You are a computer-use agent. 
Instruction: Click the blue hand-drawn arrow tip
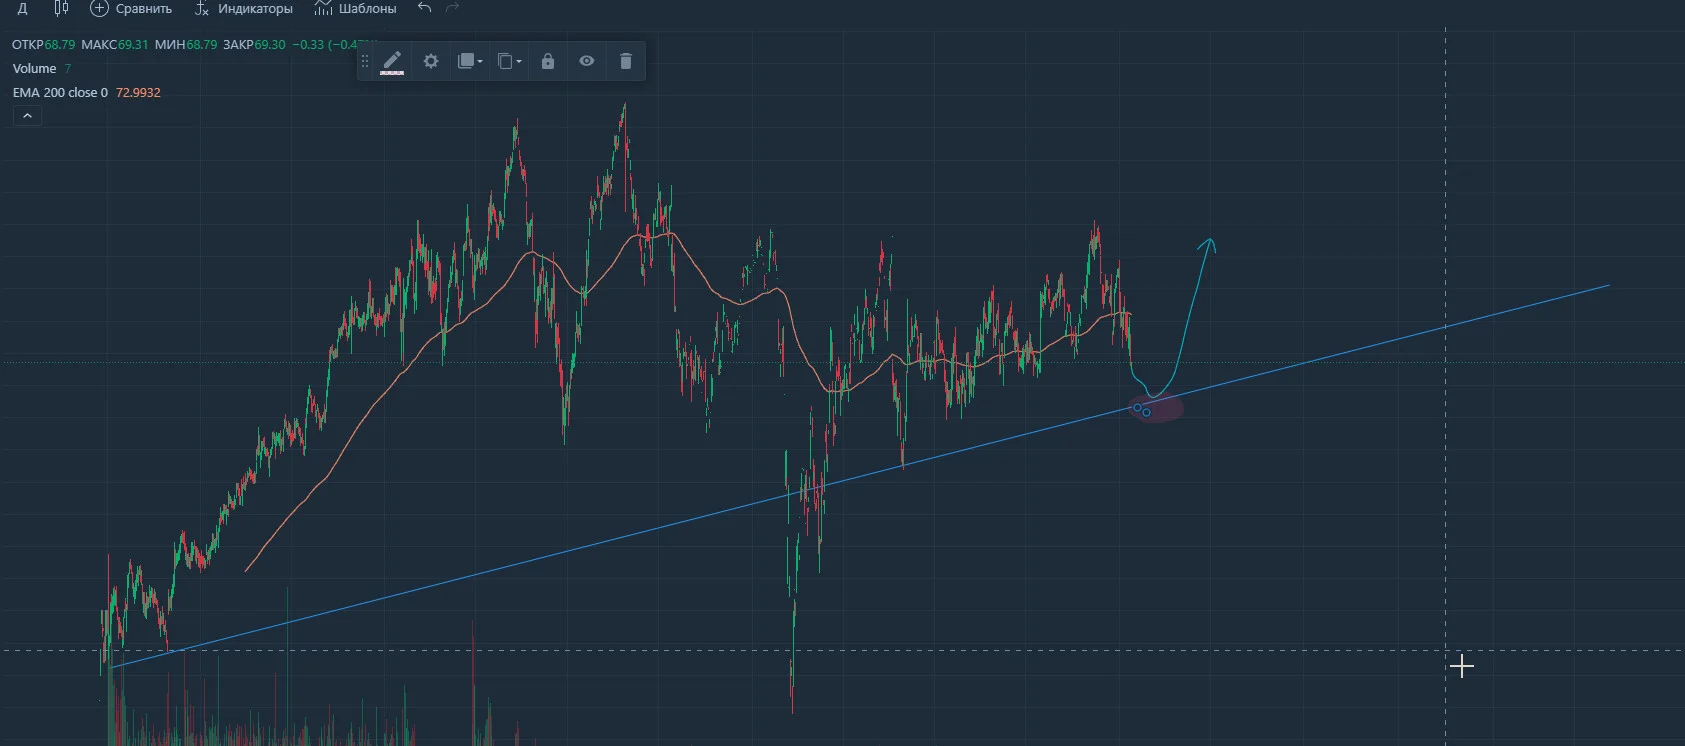(1210, 242)
